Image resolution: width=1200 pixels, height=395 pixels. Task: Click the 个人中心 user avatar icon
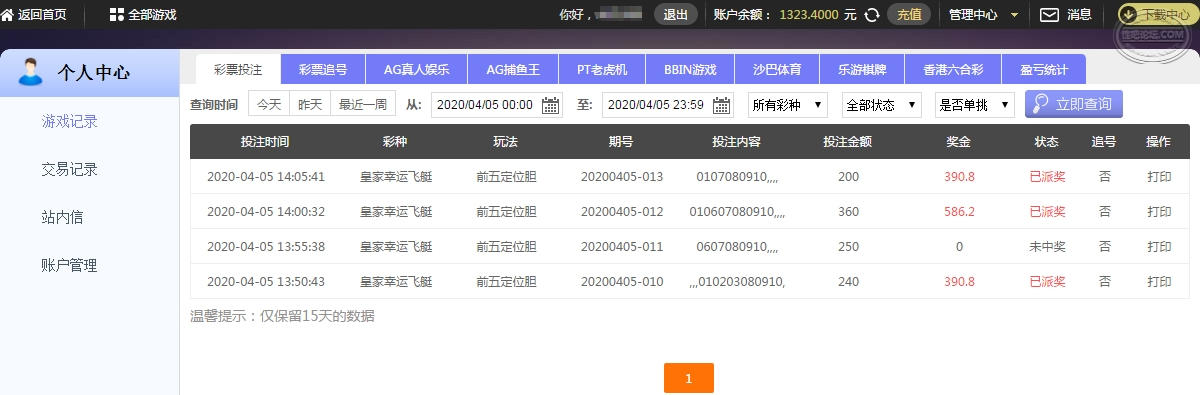click(x=31, y=72)
